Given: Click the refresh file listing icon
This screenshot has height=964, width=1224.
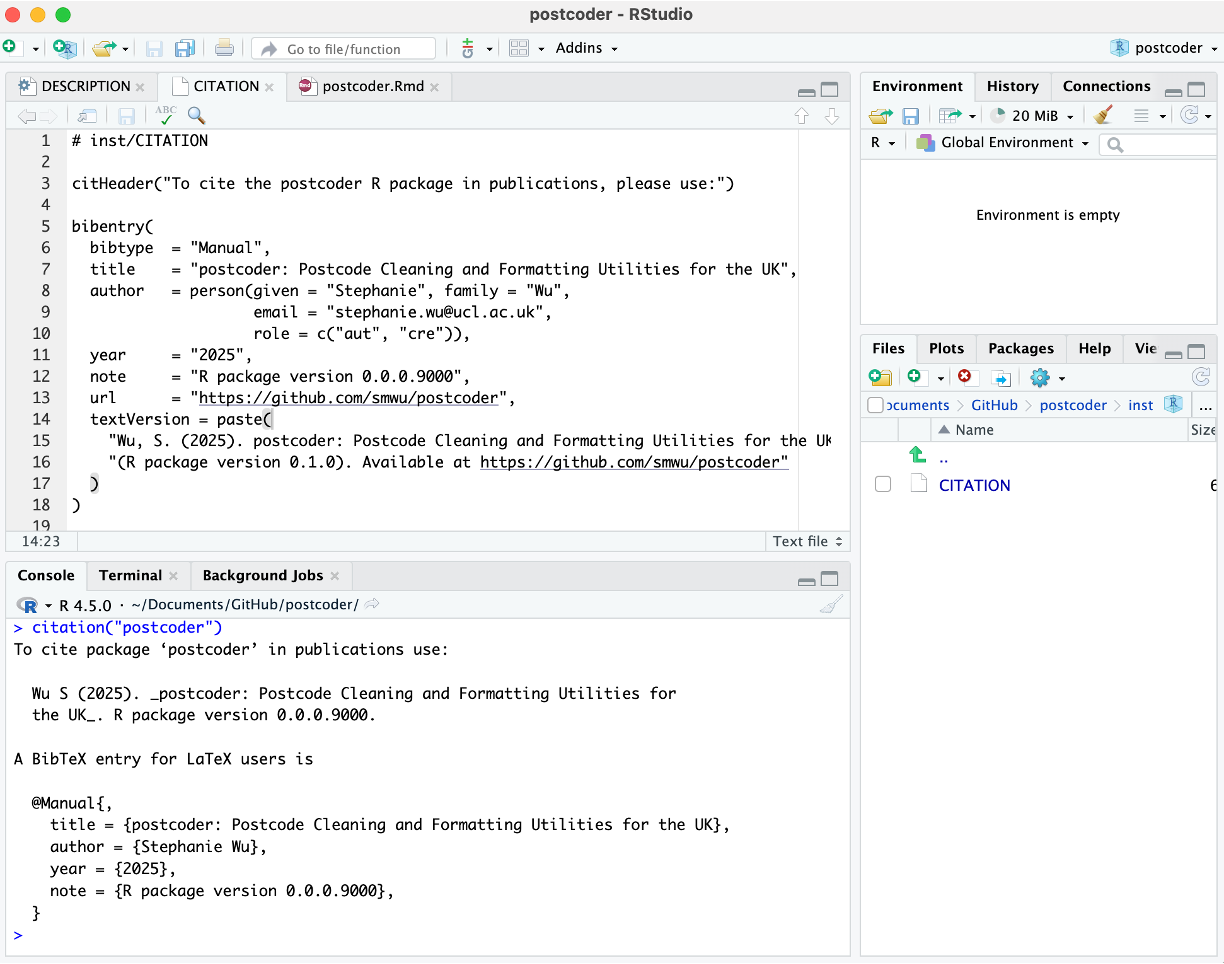Looking at the screenshot, I should click(x=1201, y=377).
